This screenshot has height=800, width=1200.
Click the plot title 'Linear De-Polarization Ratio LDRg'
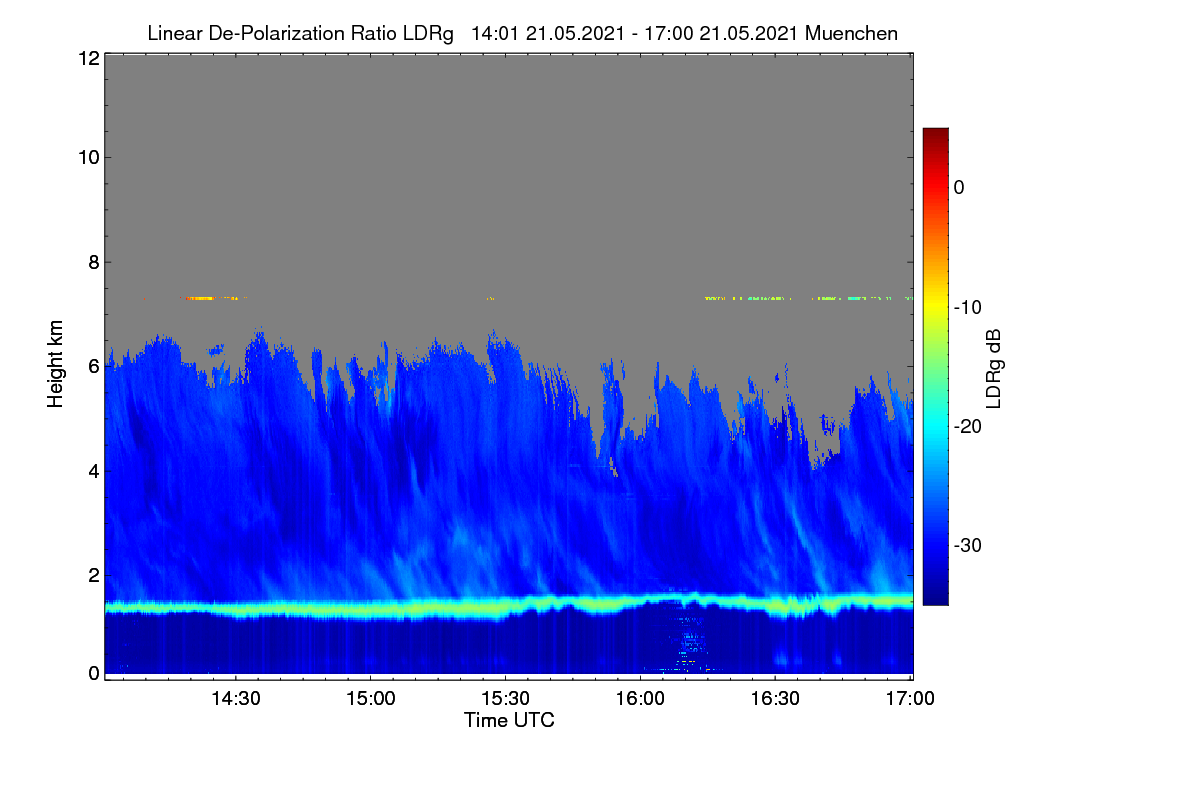tap(300, 34)
